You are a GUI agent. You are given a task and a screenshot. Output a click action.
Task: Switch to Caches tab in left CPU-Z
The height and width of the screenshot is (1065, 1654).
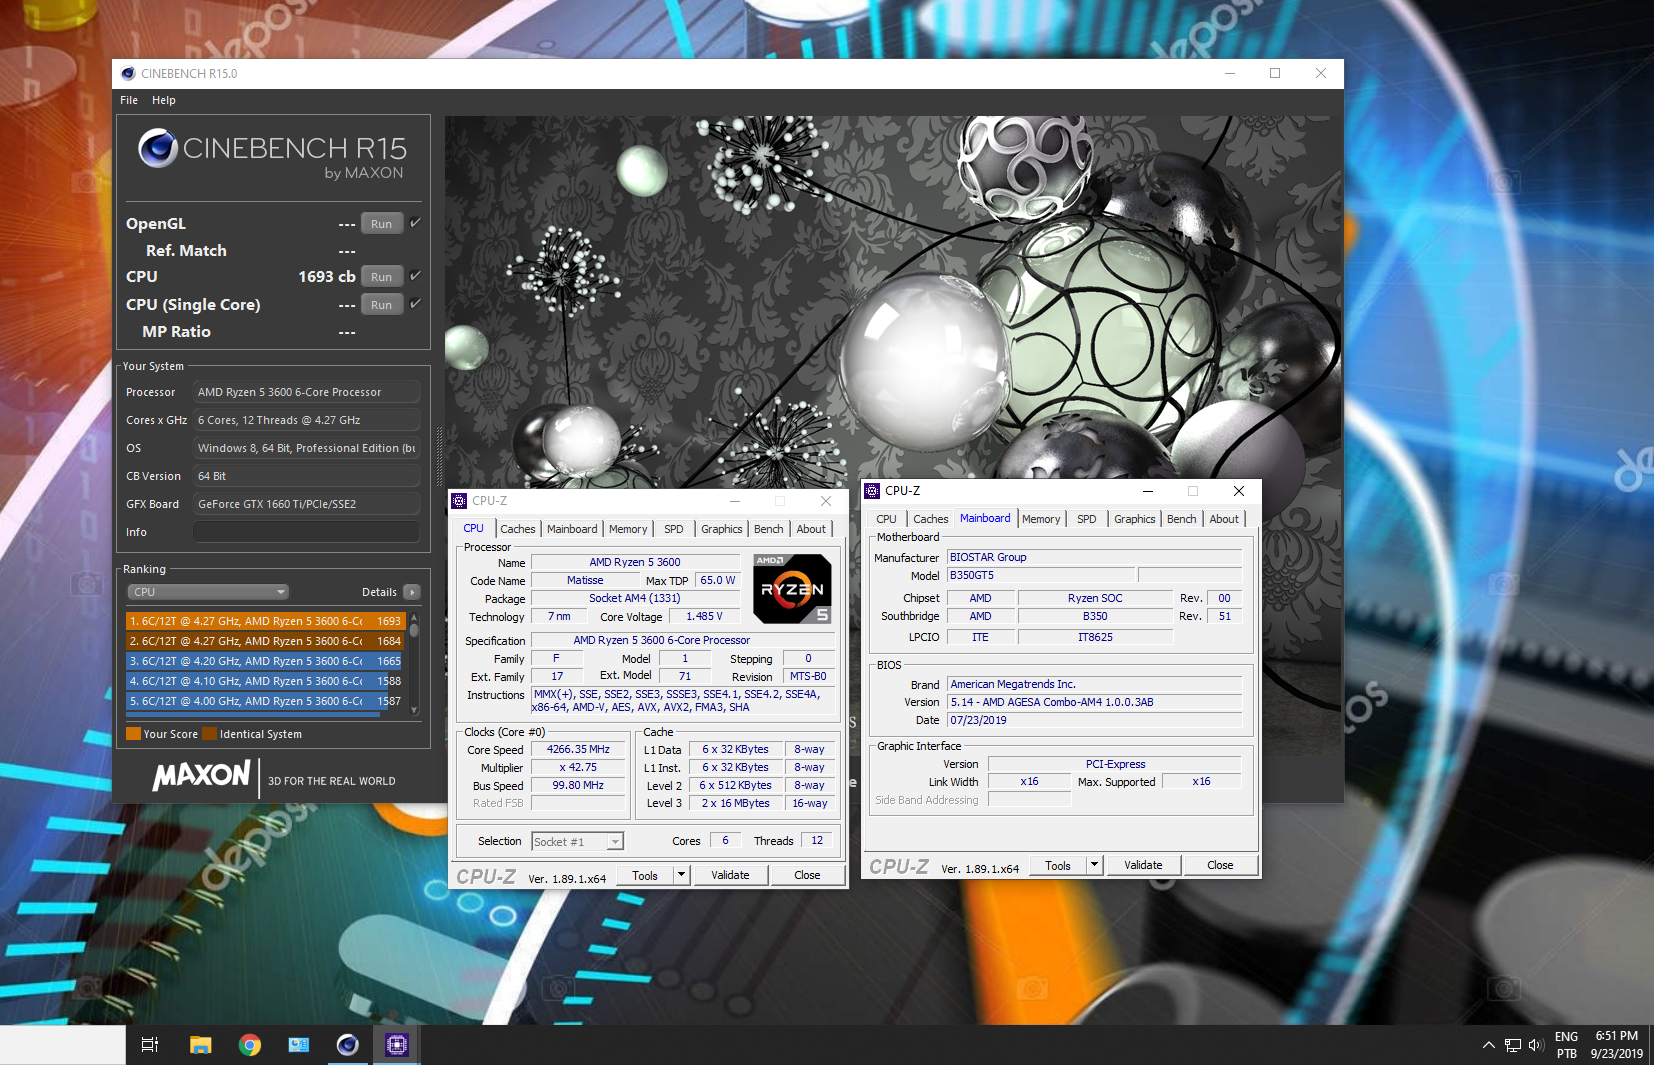coord(518,529)
